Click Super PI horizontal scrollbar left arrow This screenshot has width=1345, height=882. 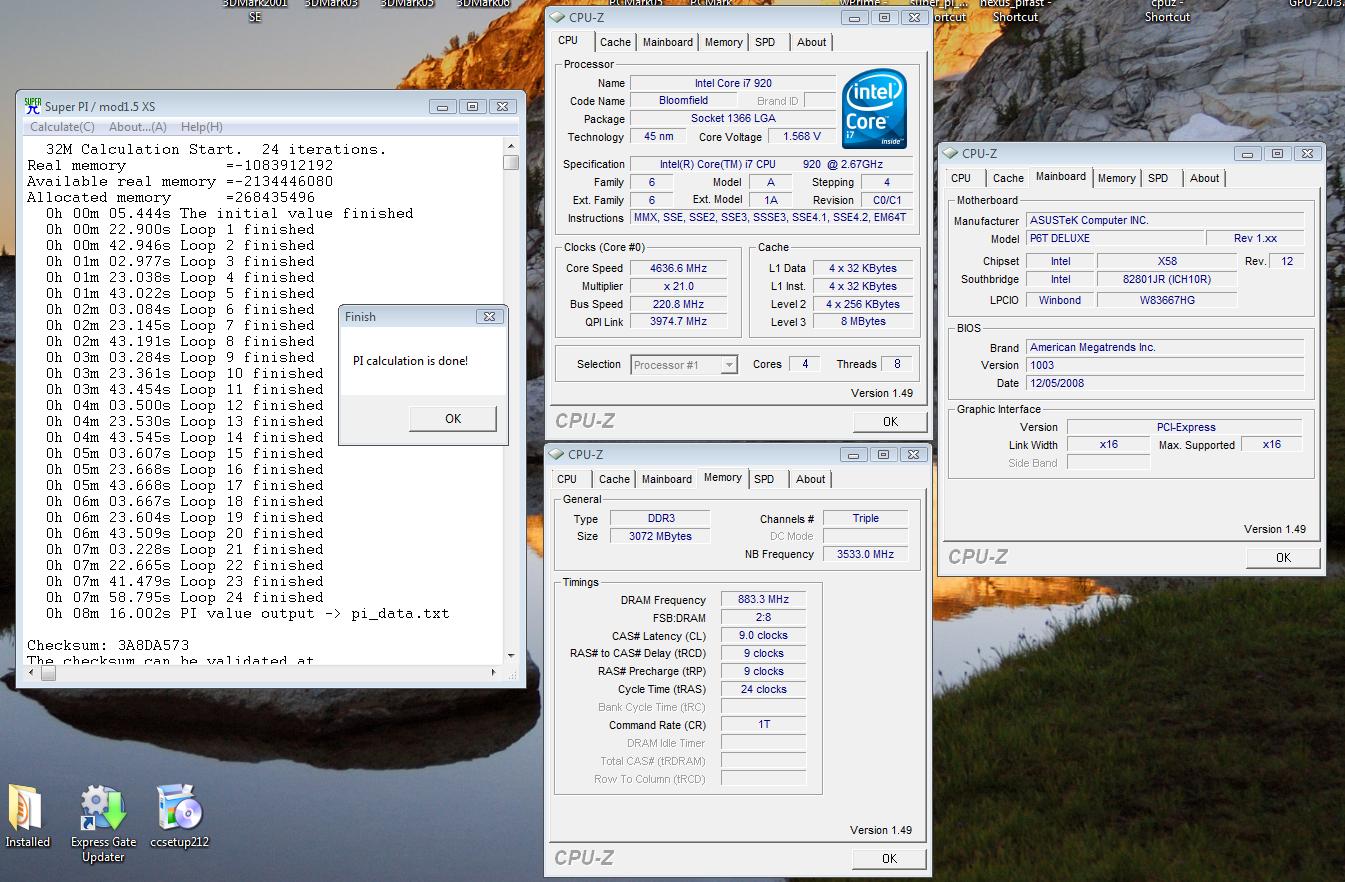[32, 673]
